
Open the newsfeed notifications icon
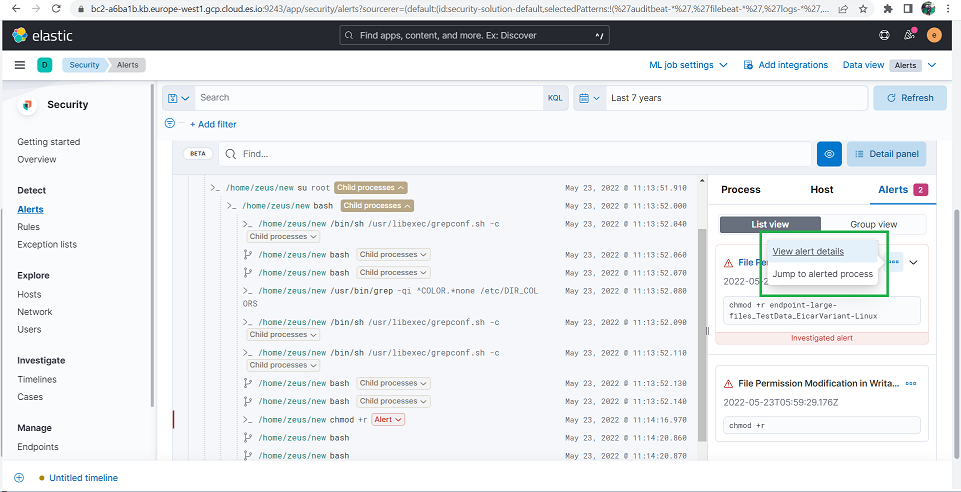coord(910,36)
